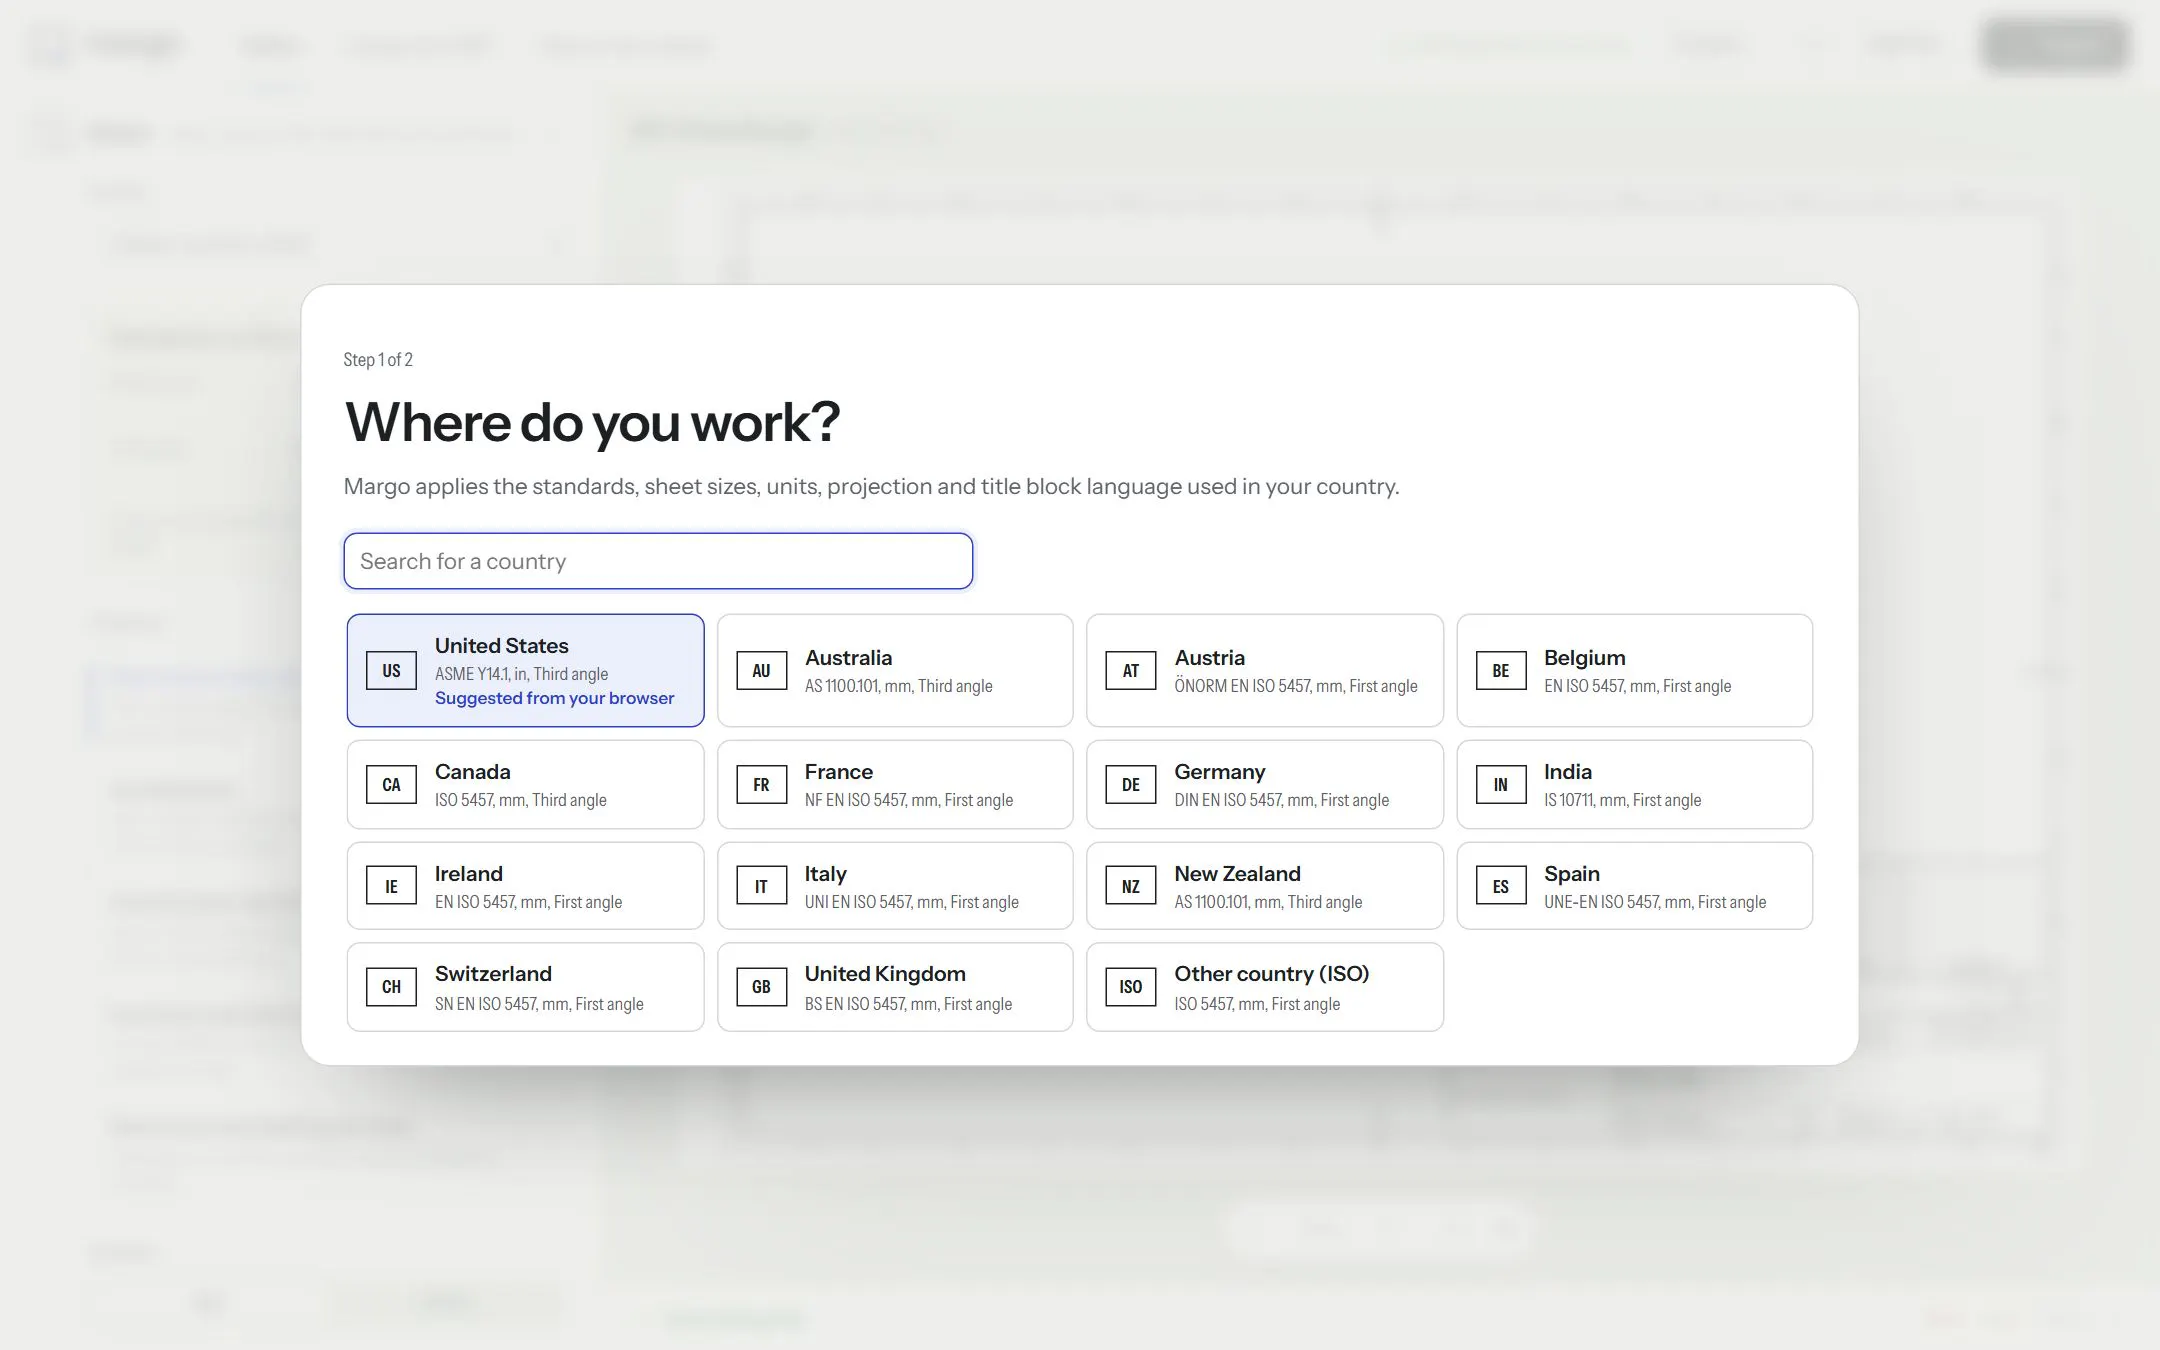The width and height of the screenshot is (2160, 1350).
Task: Choose the India card
Action: pos(1635,784)
